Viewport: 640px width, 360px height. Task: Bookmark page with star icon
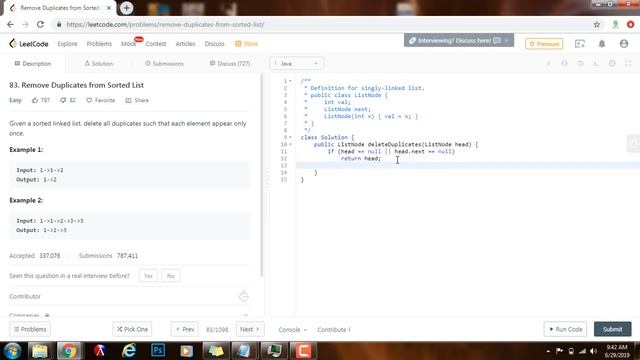point(597,24)
